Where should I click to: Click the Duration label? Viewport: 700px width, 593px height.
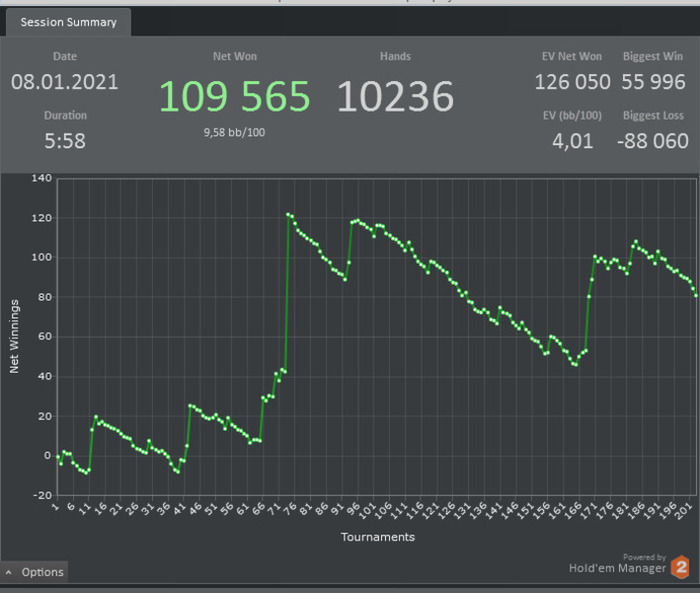(x=65, y=115)
